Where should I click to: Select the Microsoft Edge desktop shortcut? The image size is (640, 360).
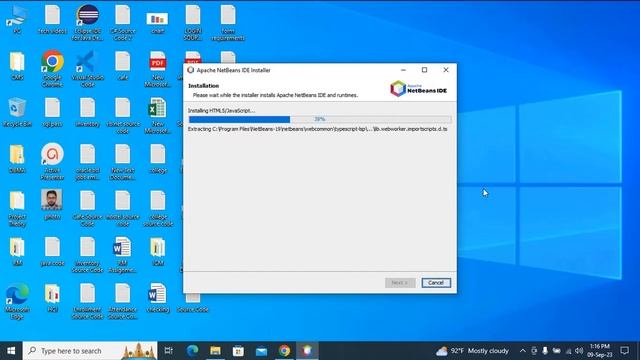click(x=17, y=301)
